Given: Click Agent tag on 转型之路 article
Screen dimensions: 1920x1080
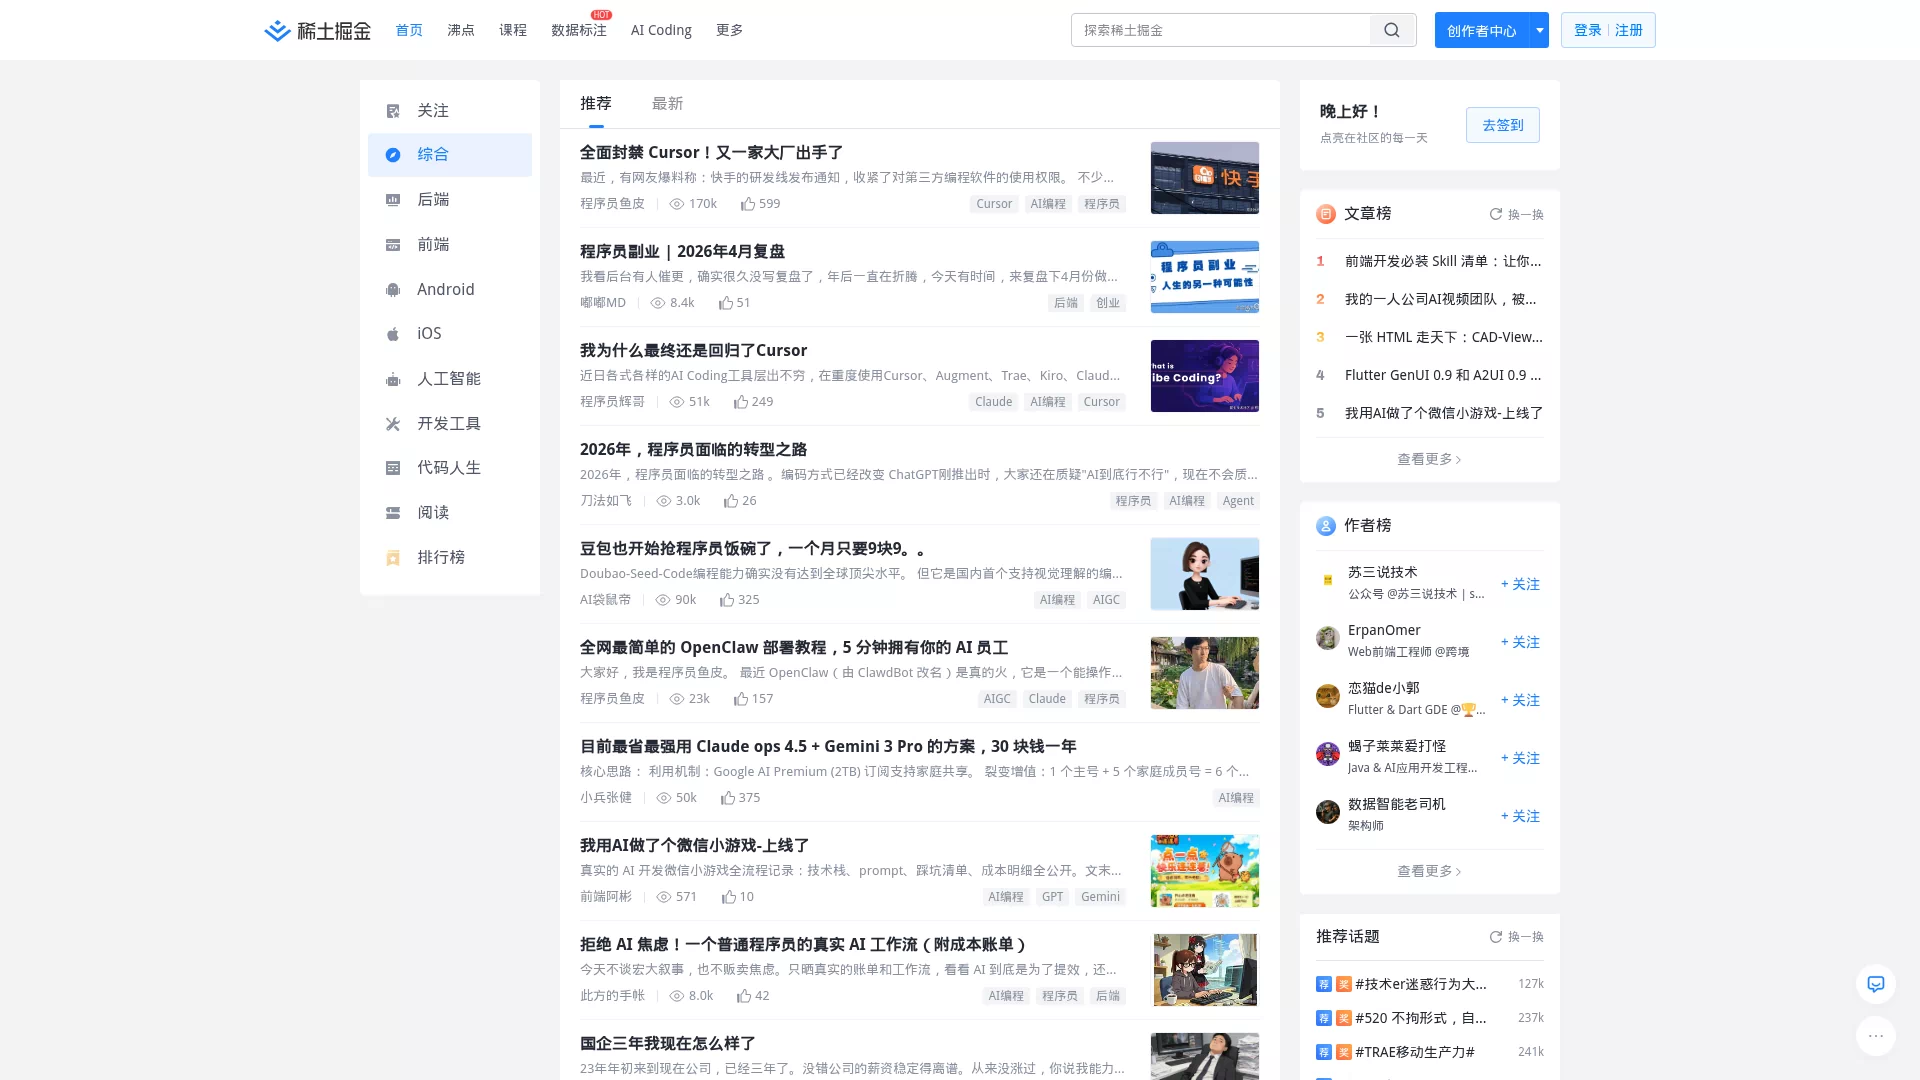Looking at the screenshot, I should pos(1238,501).
